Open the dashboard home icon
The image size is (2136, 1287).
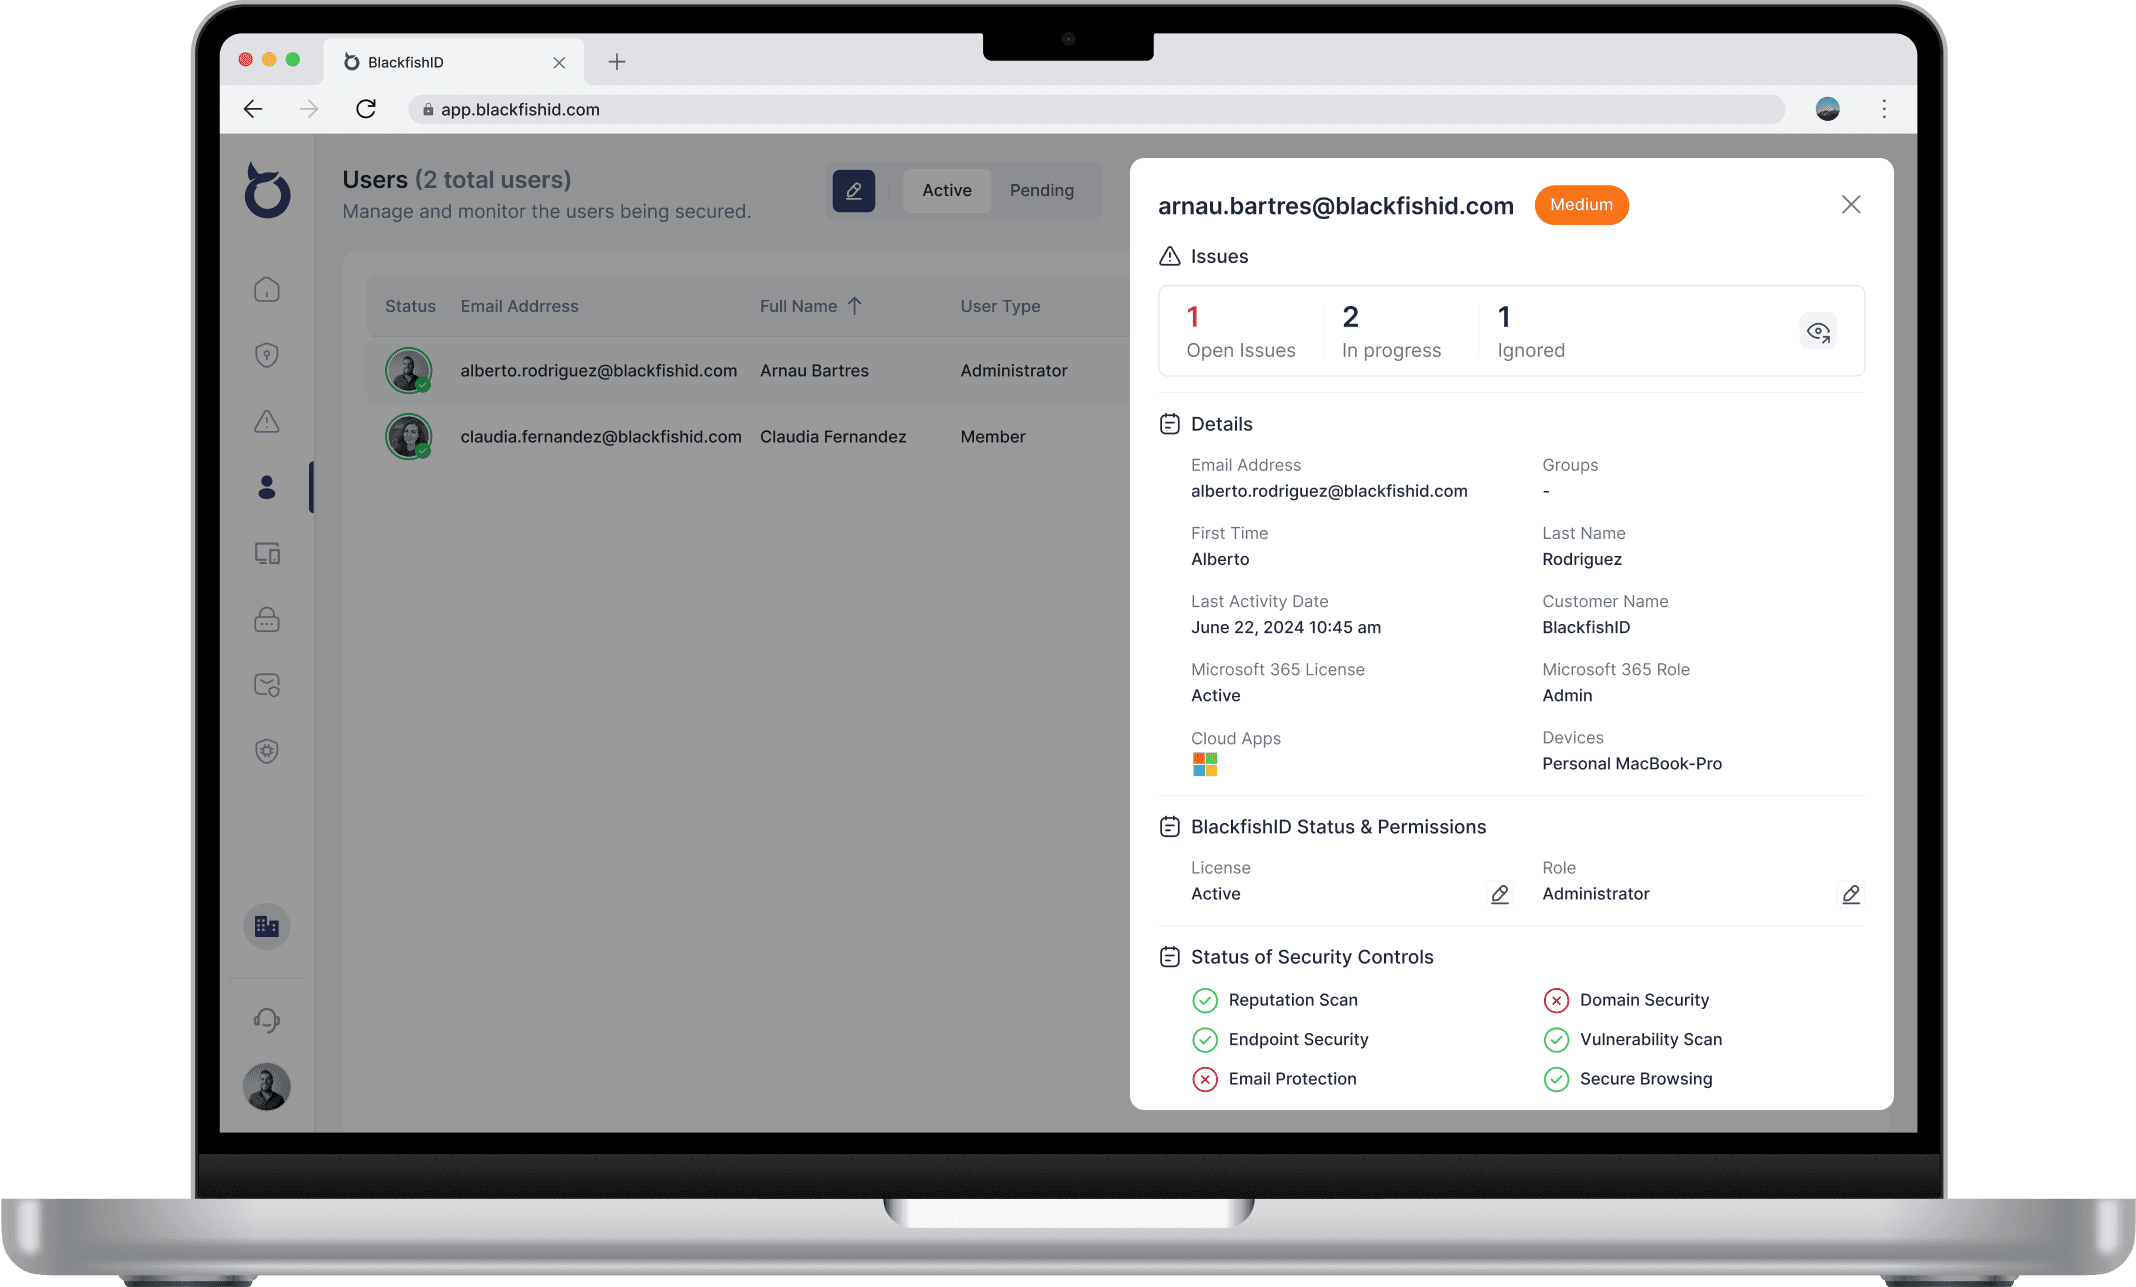pyautogui.click(x=269, y=290)
